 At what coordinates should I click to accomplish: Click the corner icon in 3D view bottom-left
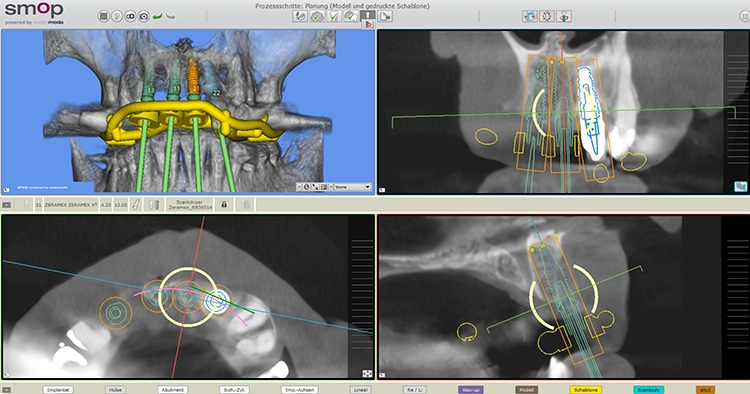point(6,190)
